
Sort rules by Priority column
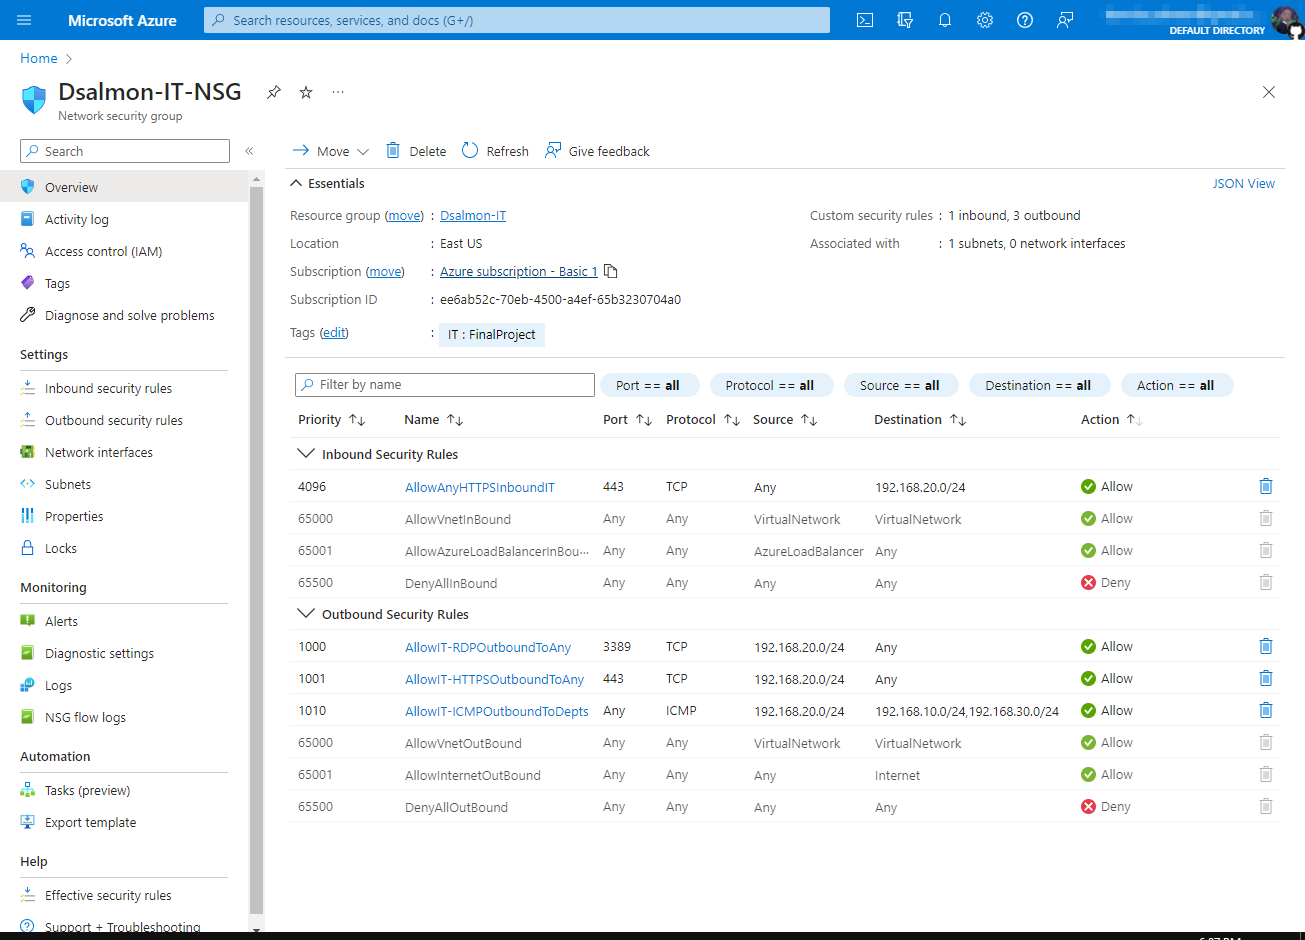(x=332, y=420)
